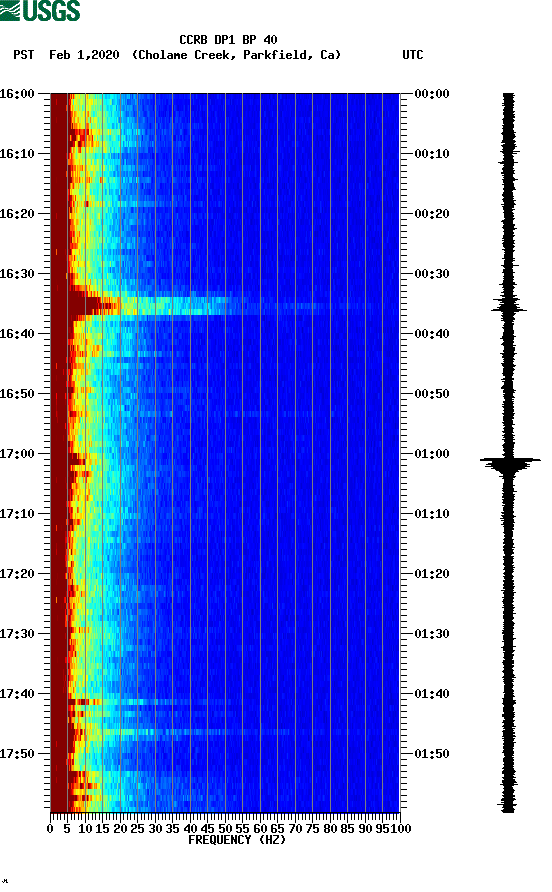The height and width of the screenshot is (892, 552).
Task: Click the 16:50 PST time label
Action: [17, 394]
